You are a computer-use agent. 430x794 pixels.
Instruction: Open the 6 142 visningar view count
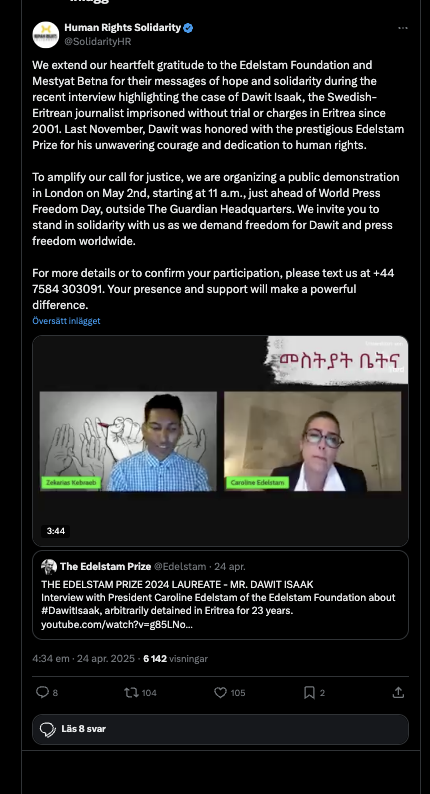176,659
